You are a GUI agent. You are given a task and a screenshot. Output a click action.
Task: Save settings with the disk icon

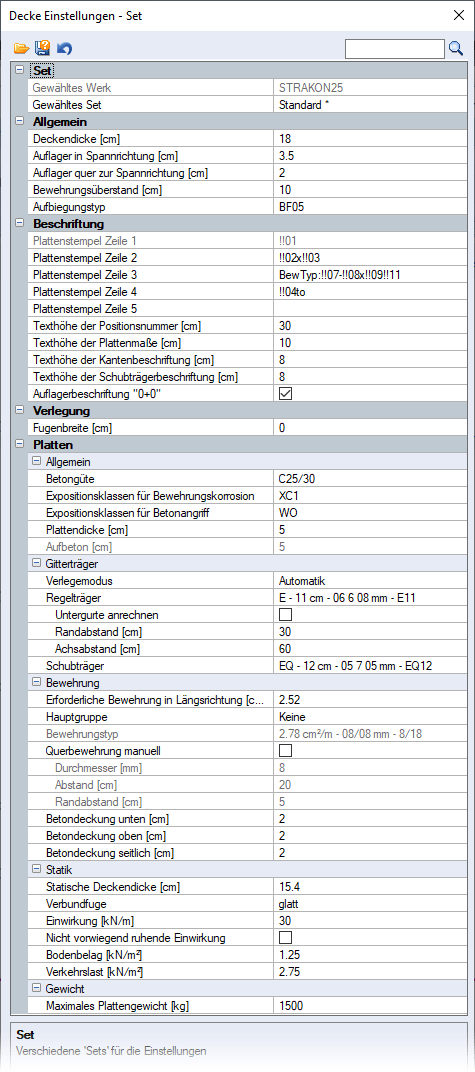(43, 48)
